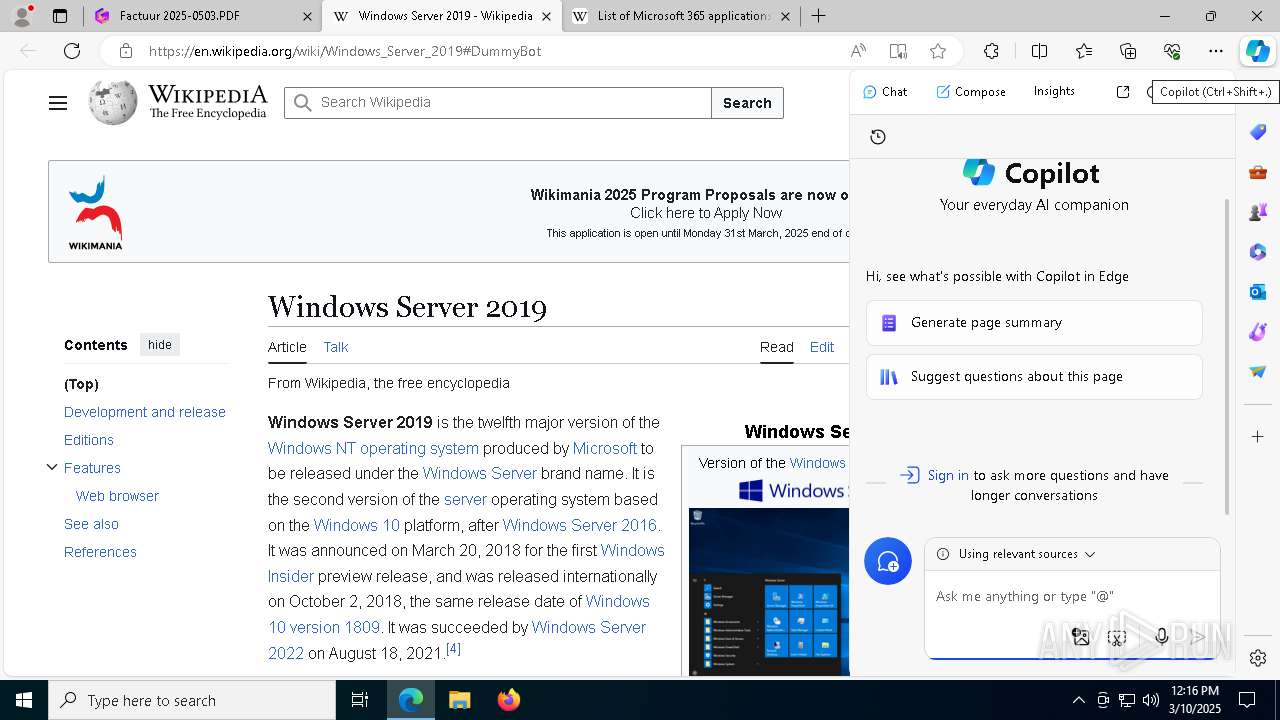Jump to Editions section in Contents
Image resolution: width=1280 pixels, height=720 pixels.
click(89, 440)
